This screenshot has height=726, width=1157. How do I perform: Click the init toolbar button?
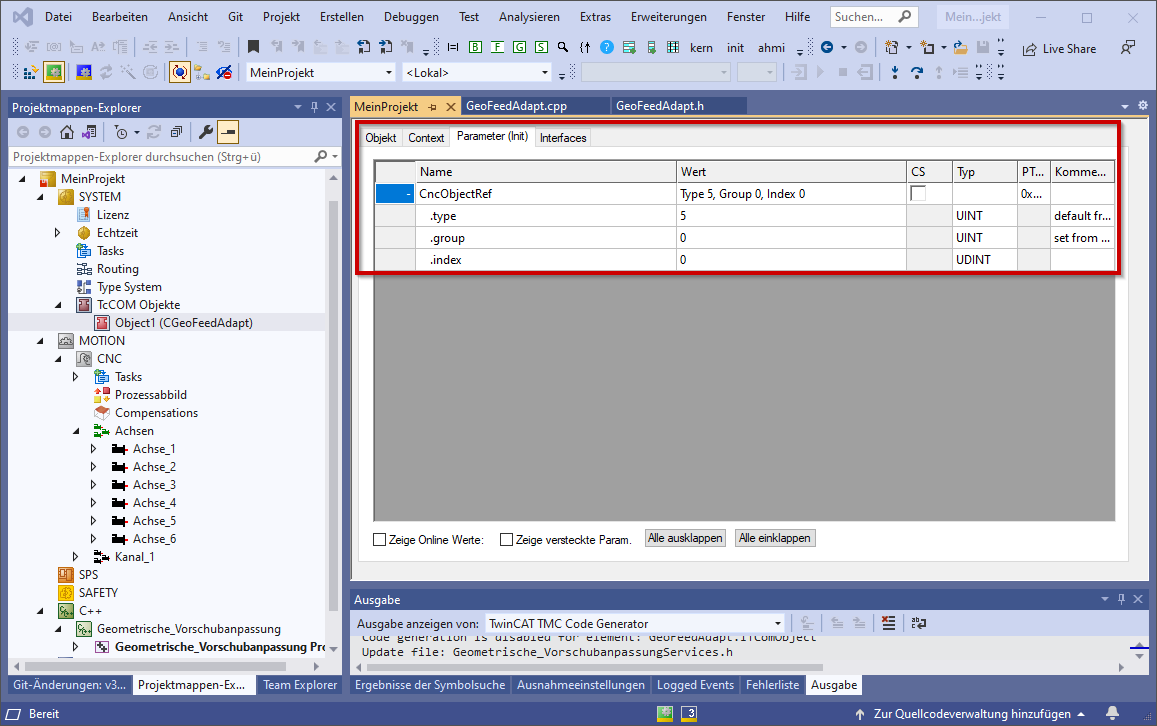(x=736, y=48)
